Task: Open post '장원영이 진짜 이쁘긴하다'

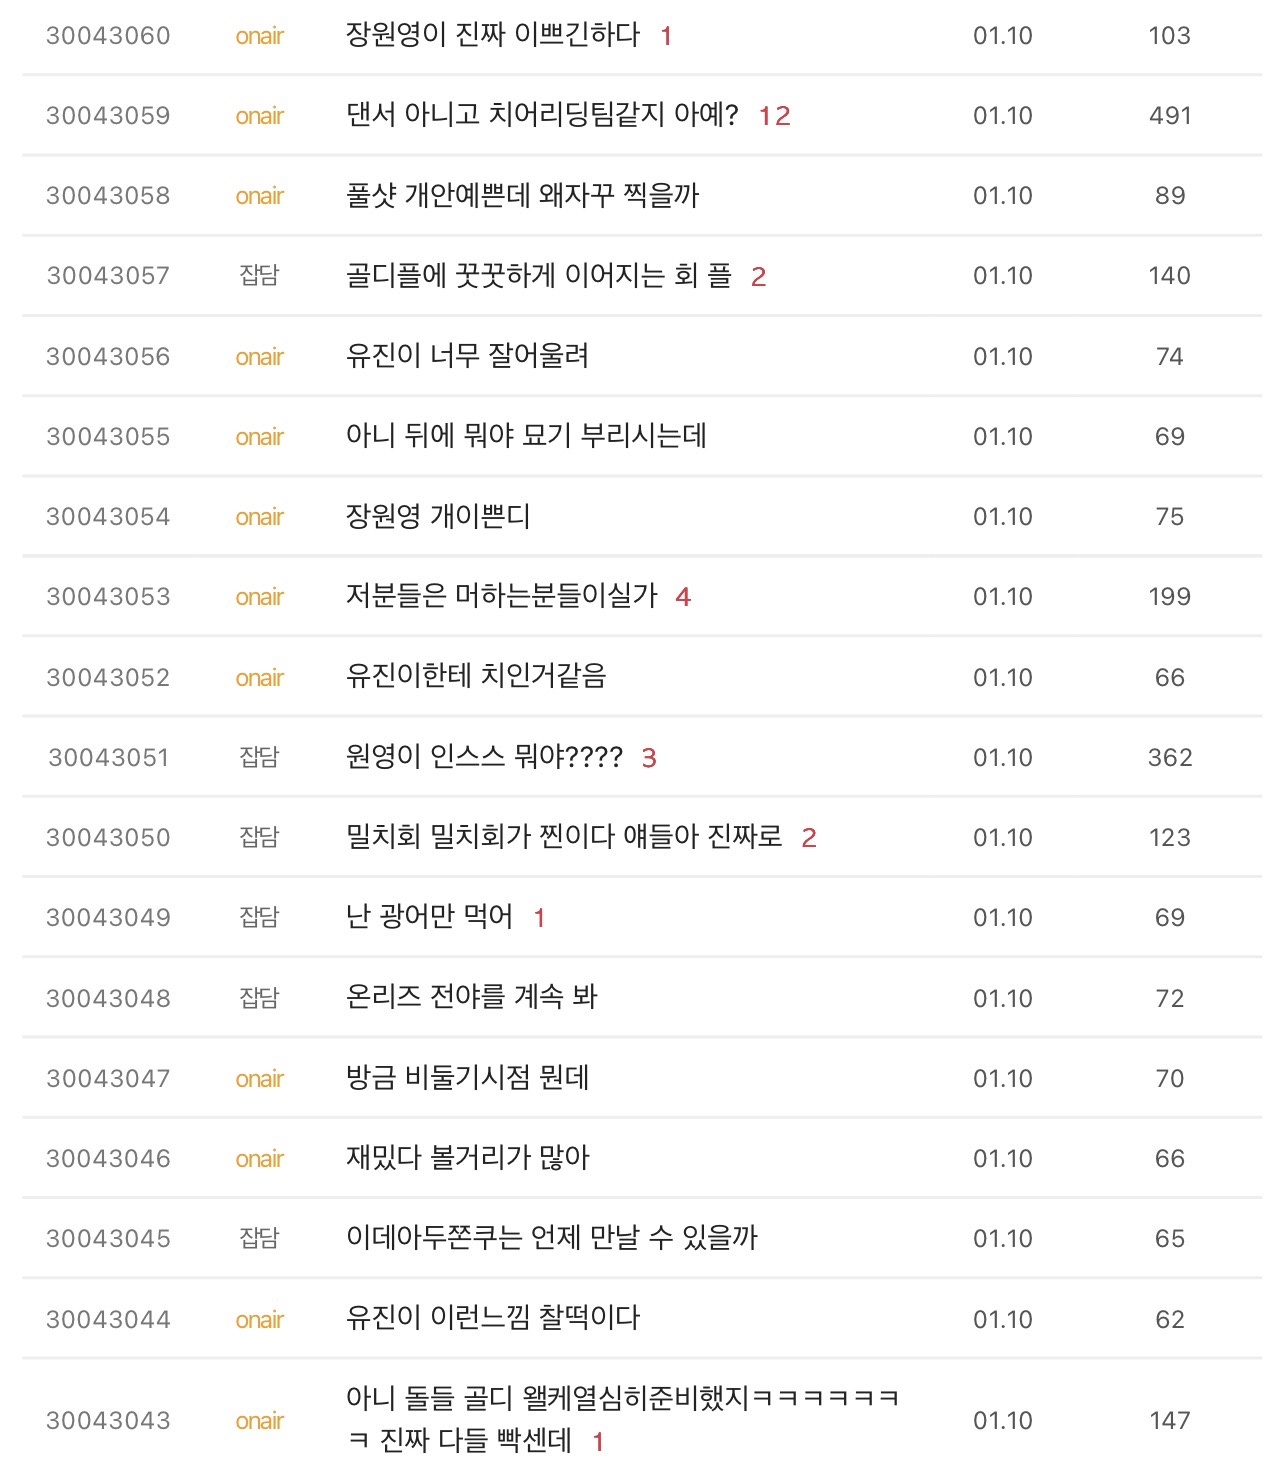Action: click(x=492, y=35)
